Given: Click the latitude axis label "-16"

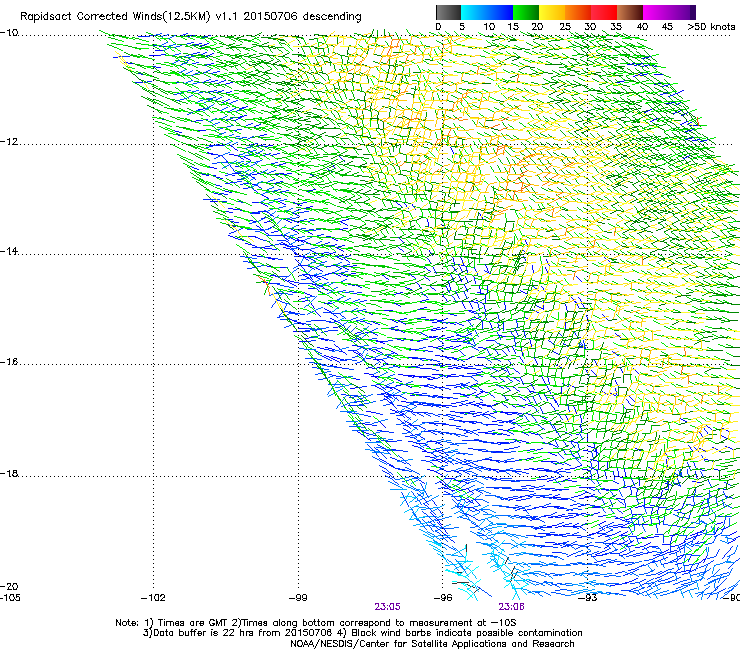Looking at the screenshot, I should pyautogui.click(x=9, y=362).
